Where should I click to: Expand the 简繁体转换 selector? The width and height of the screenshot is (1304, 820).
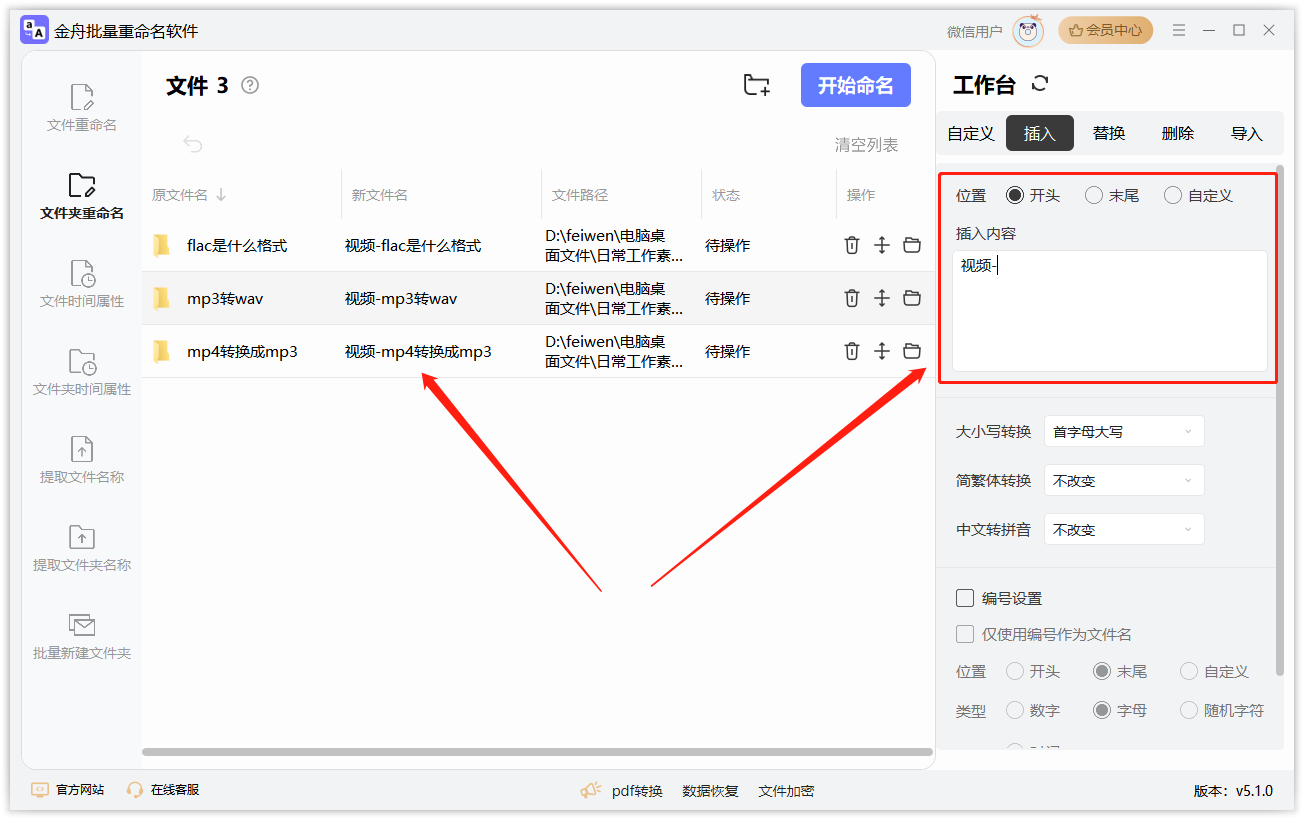tap(1124, 480)
